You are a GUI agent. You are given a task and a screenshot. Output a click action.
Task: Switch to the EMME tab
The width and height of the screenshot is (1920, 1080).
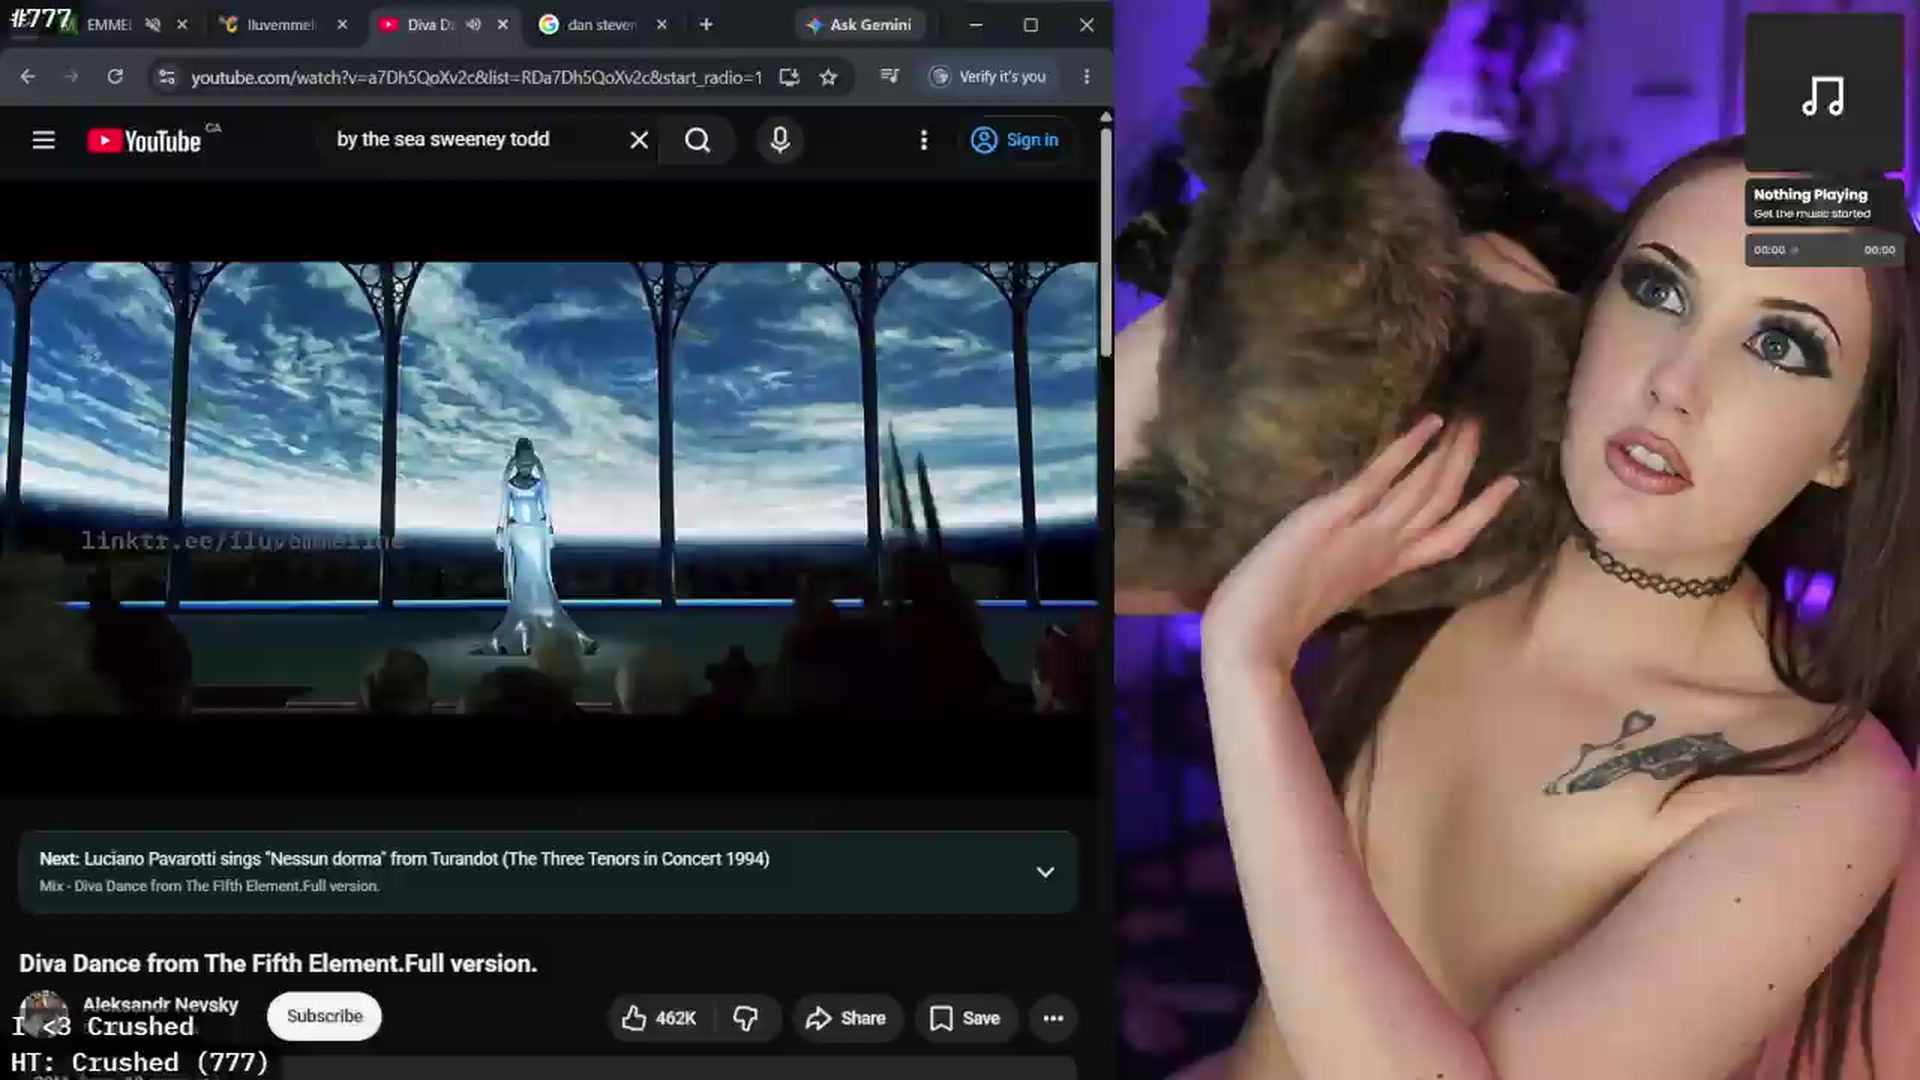(x=108, y=25)
